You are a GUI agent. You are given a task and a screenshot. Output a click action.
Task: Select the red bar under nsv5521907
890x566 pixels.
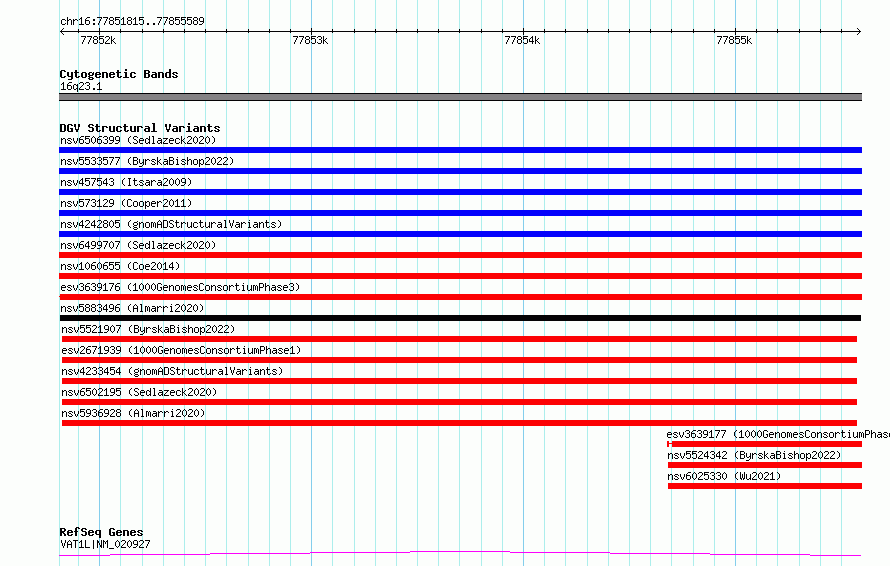pos(459,339)
